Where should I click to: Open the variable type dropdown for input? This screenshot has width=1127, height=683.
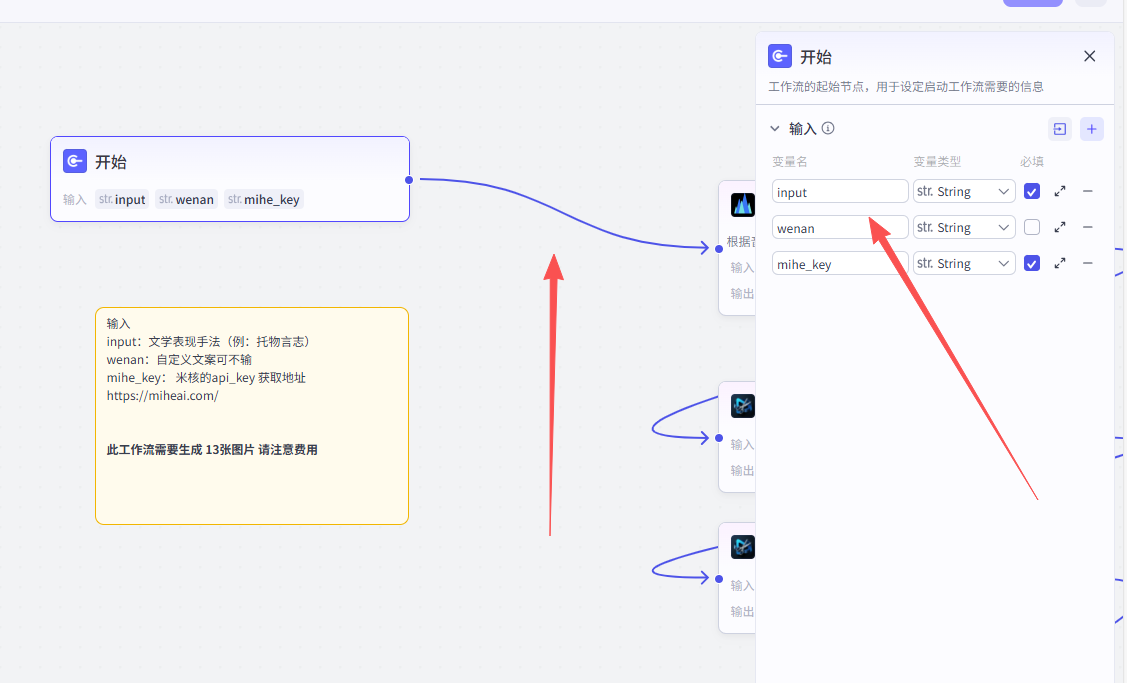click(x=964, y=192)
